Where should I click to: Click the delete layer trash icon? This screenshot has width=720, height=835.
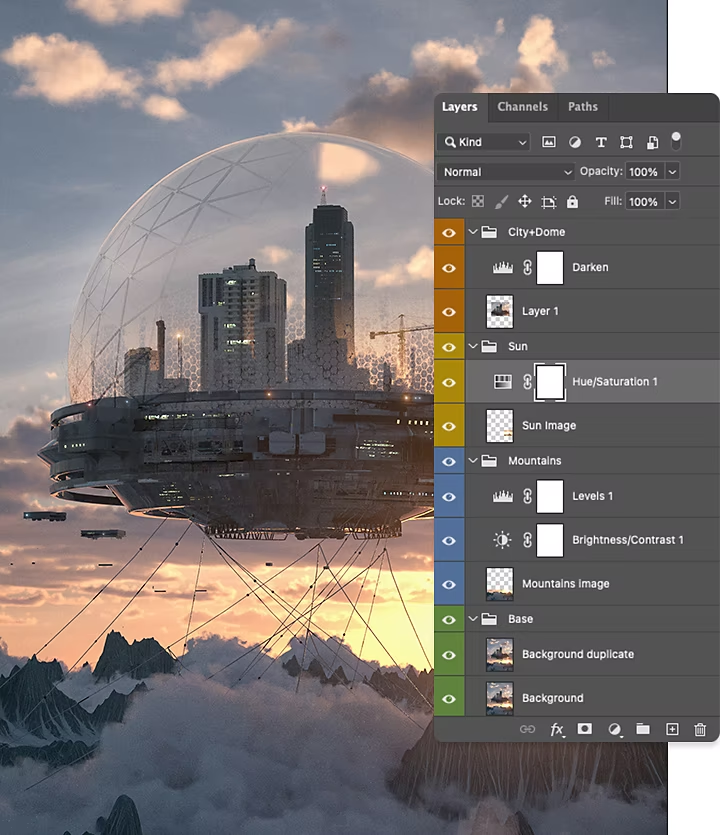700,729
